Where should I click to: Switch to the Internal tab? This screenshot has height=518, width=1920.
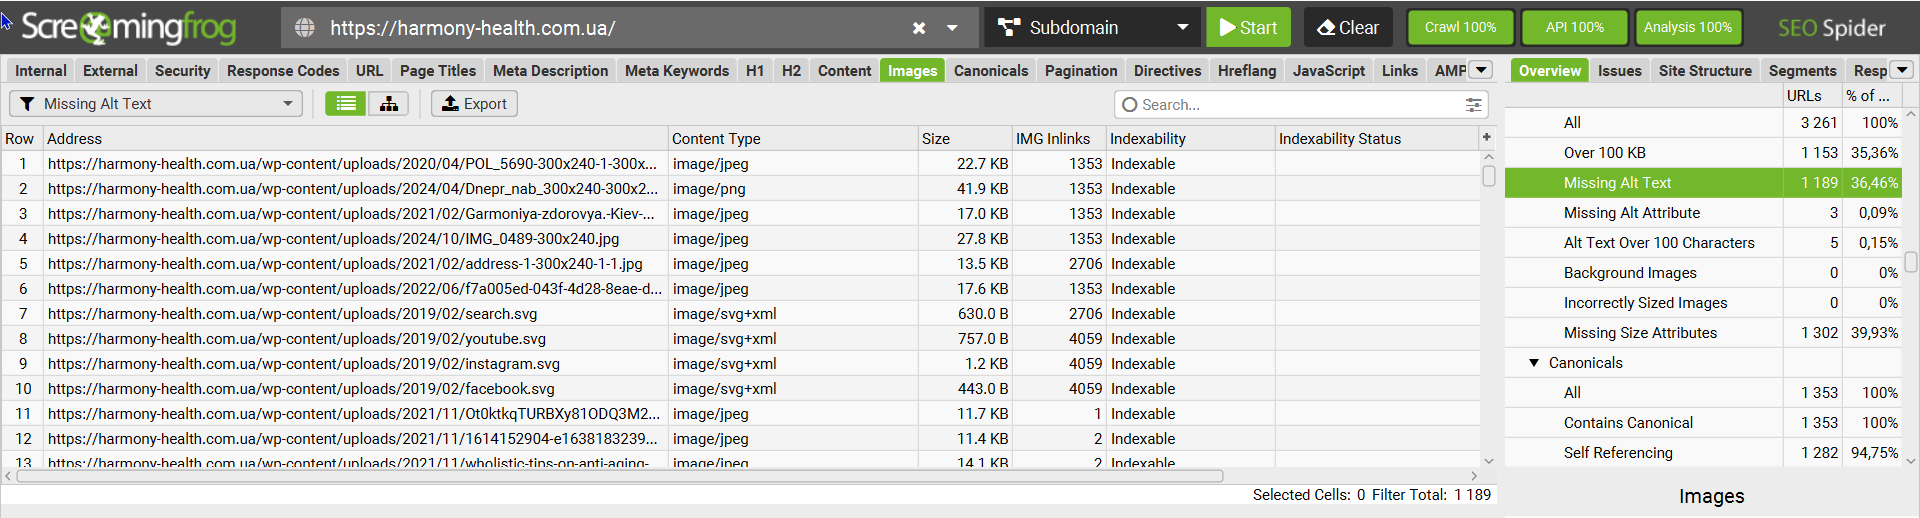tap(41, 70)
